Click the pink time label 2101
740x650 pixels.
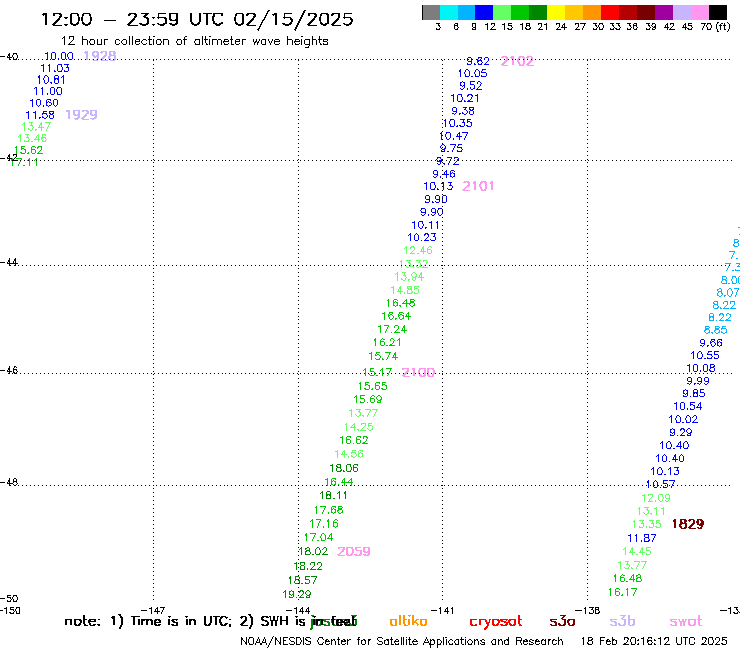(478, 186)
